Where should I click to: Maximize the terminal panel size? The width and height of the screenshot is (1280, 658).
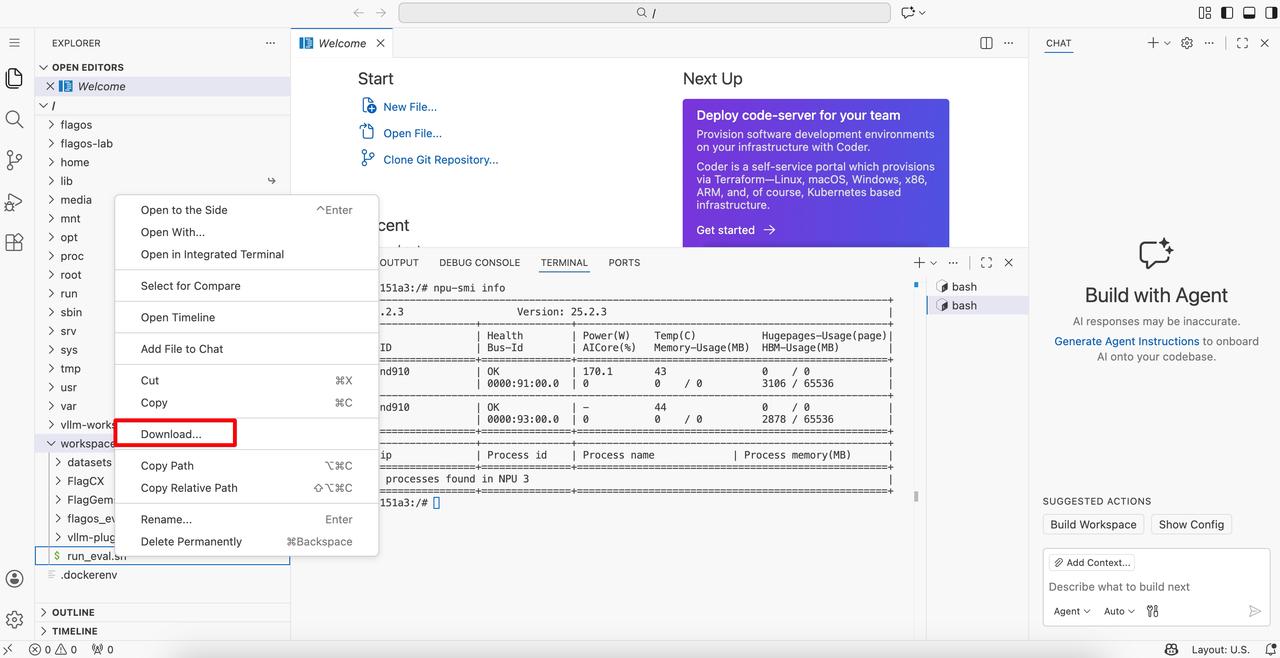pos(986,262)
